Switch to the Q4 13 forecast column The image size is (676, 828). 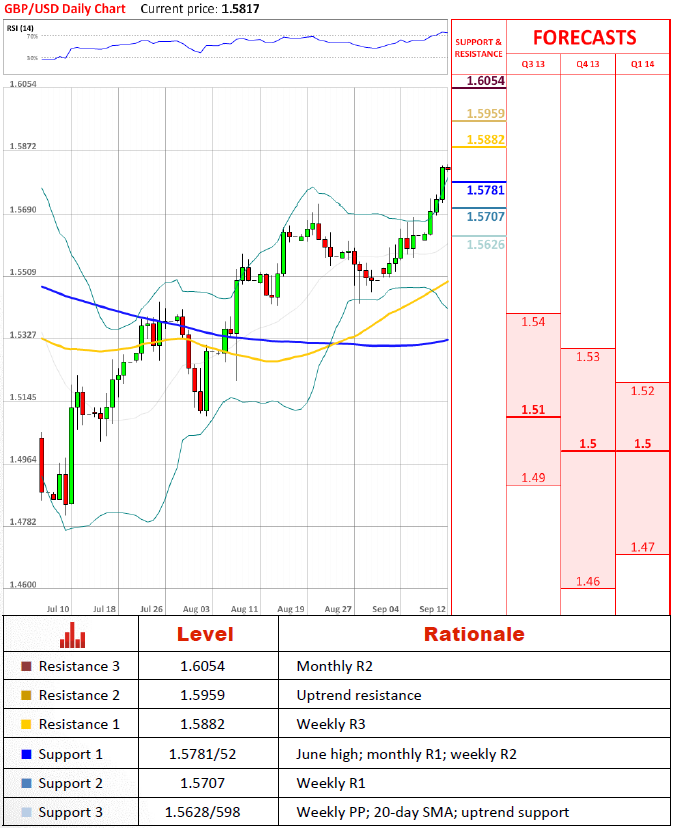point(588,64)
